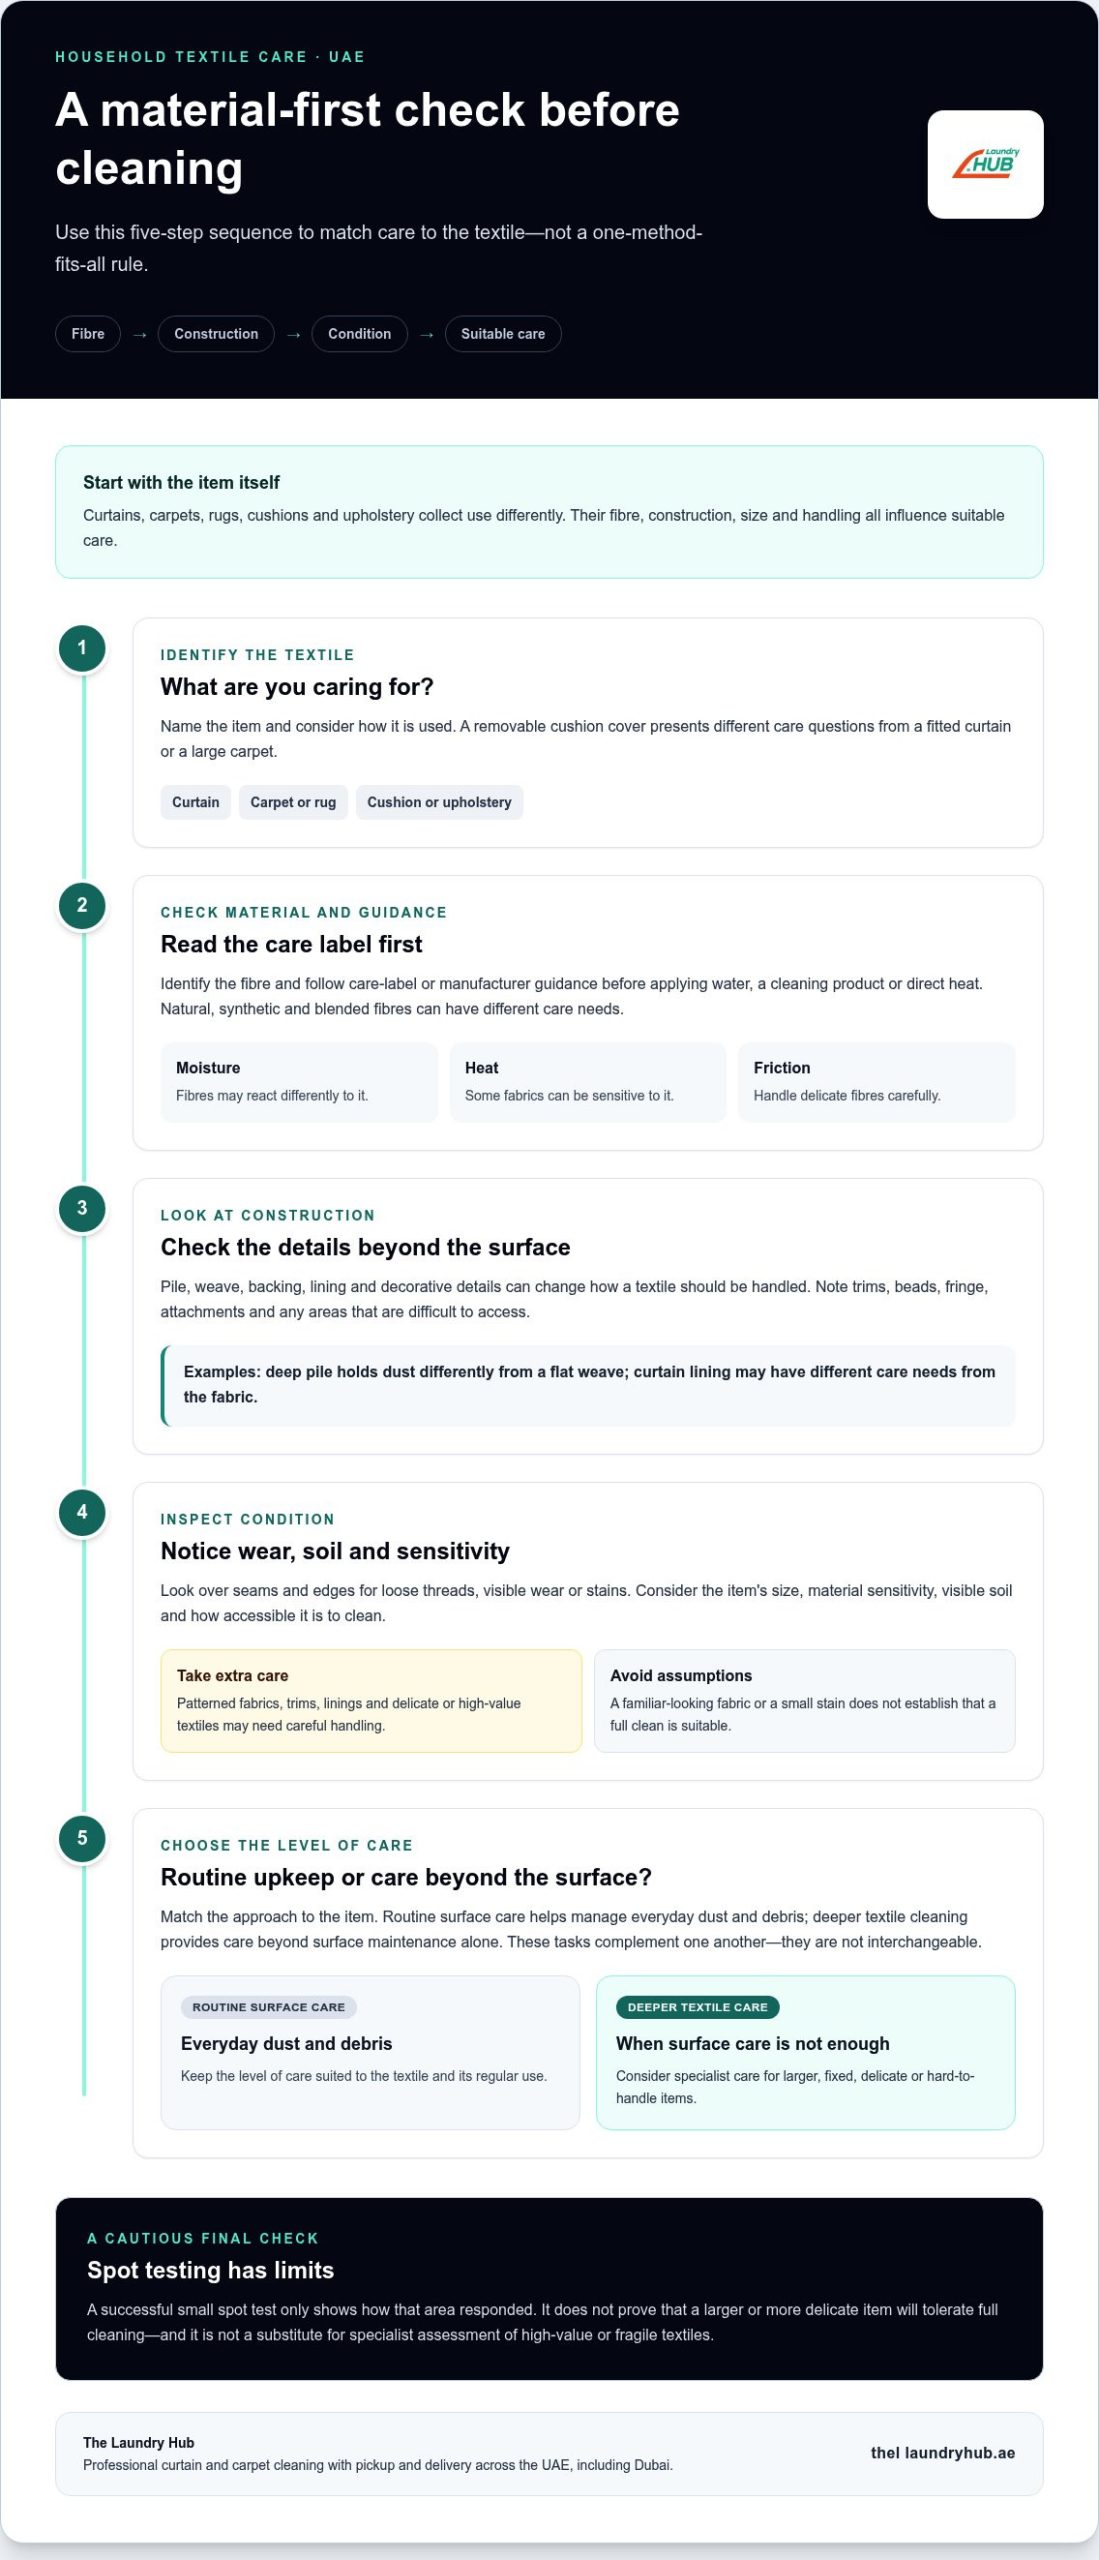Click the Routine Surface Care badge
The width and height of the screenshot is (1099, 2560).
(269, 2007)
